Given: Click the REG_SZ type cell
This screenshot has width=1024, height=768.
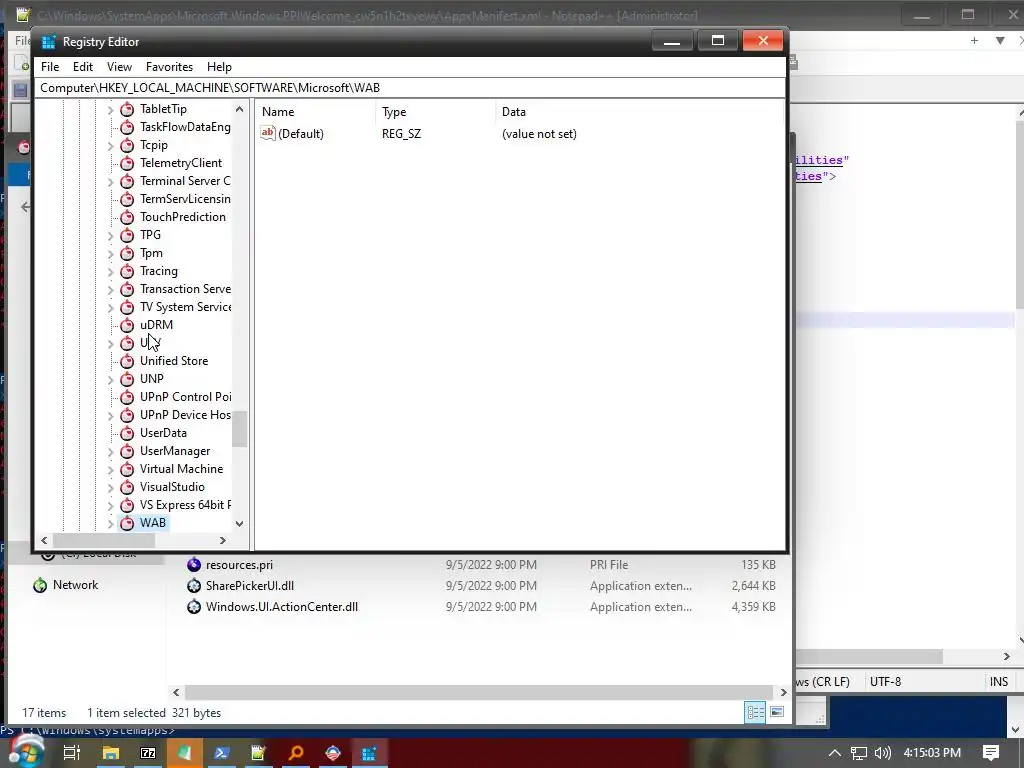Looking at the screenshot, I should pyautogui.click(x=401, y=134).
